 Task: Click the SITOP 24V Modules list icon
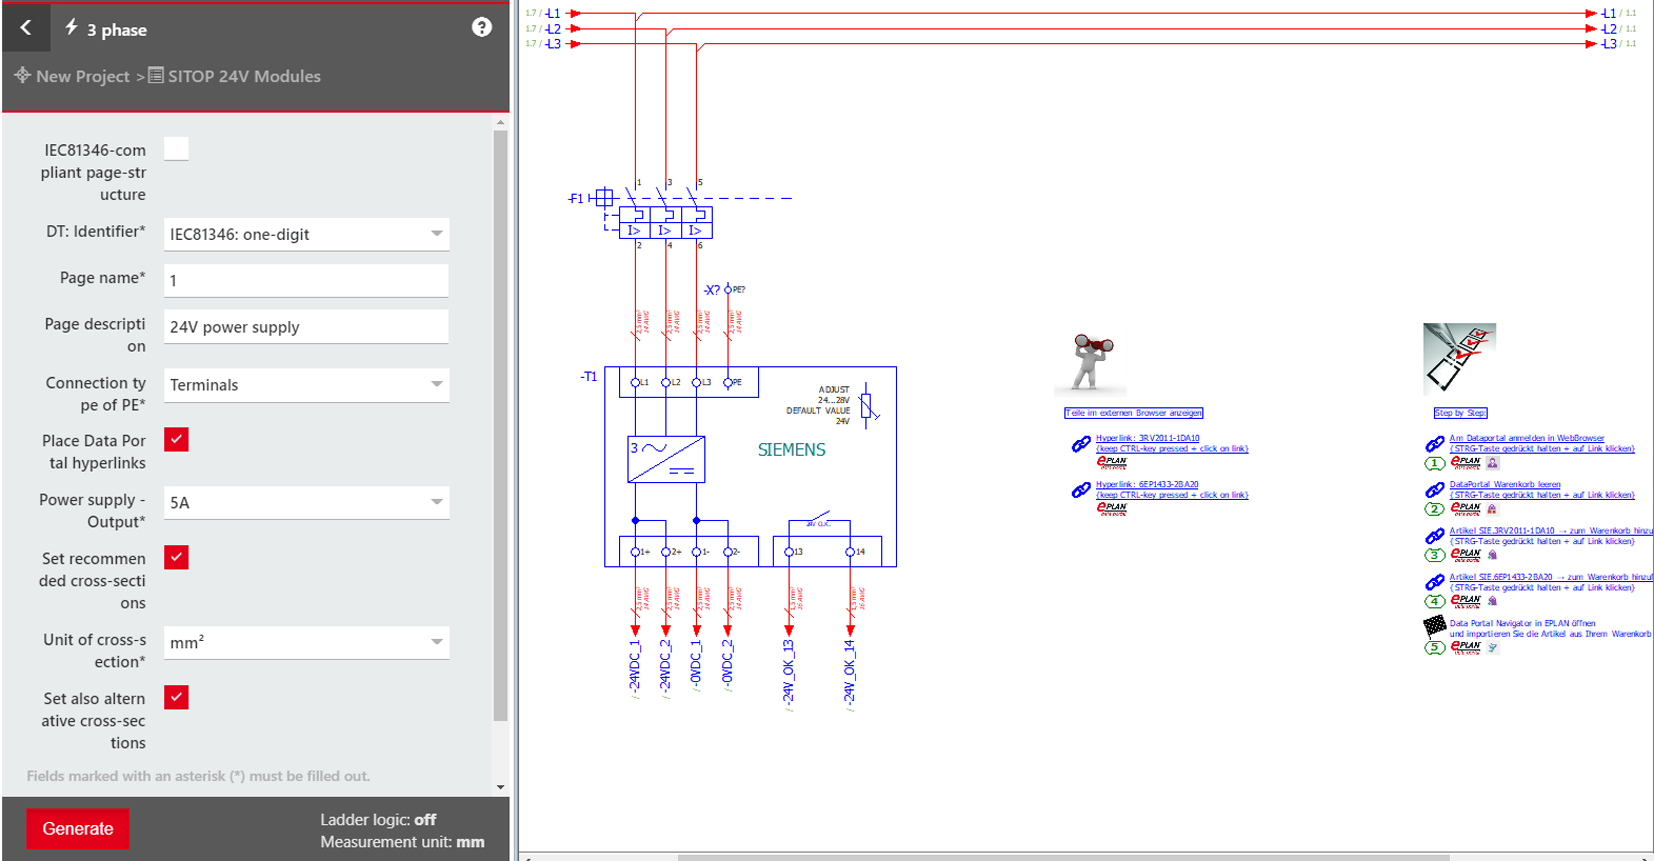point(156,75)
